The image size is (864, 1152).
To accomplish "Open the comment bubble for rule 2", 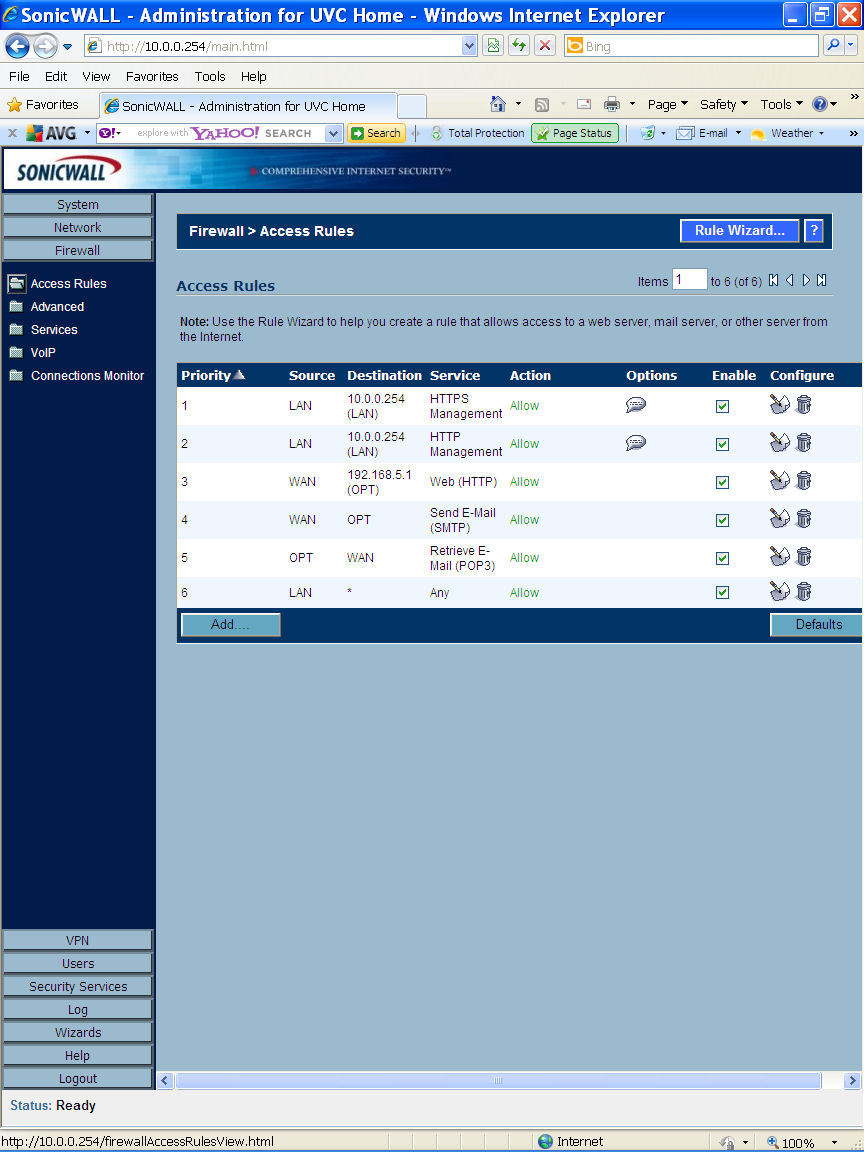I will click(636, 443).
